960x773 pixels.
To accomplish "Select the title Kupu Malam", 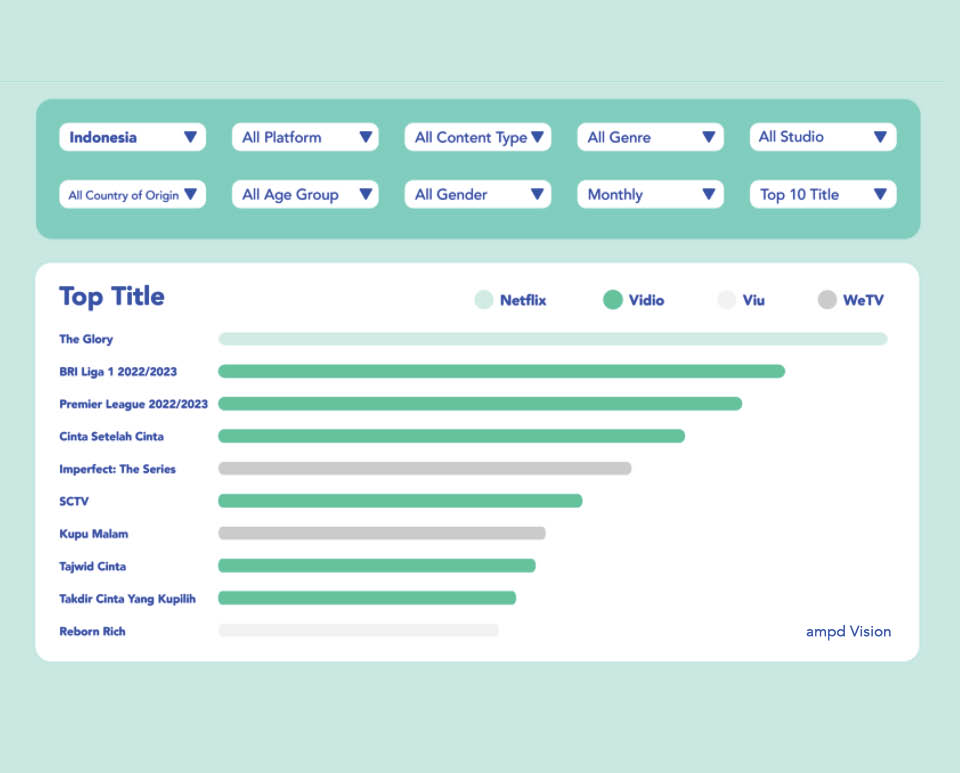I will tap(94, 534).
